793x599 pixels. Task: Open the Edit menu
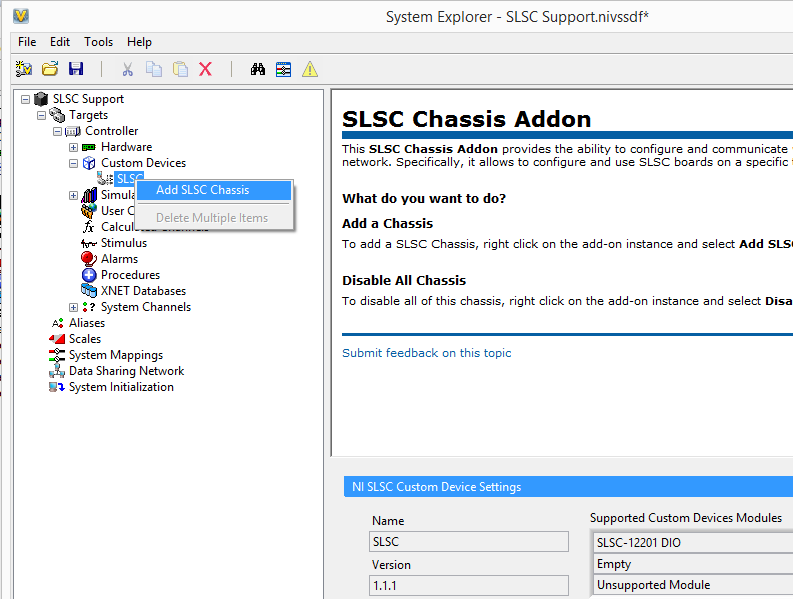coord(60,42)
